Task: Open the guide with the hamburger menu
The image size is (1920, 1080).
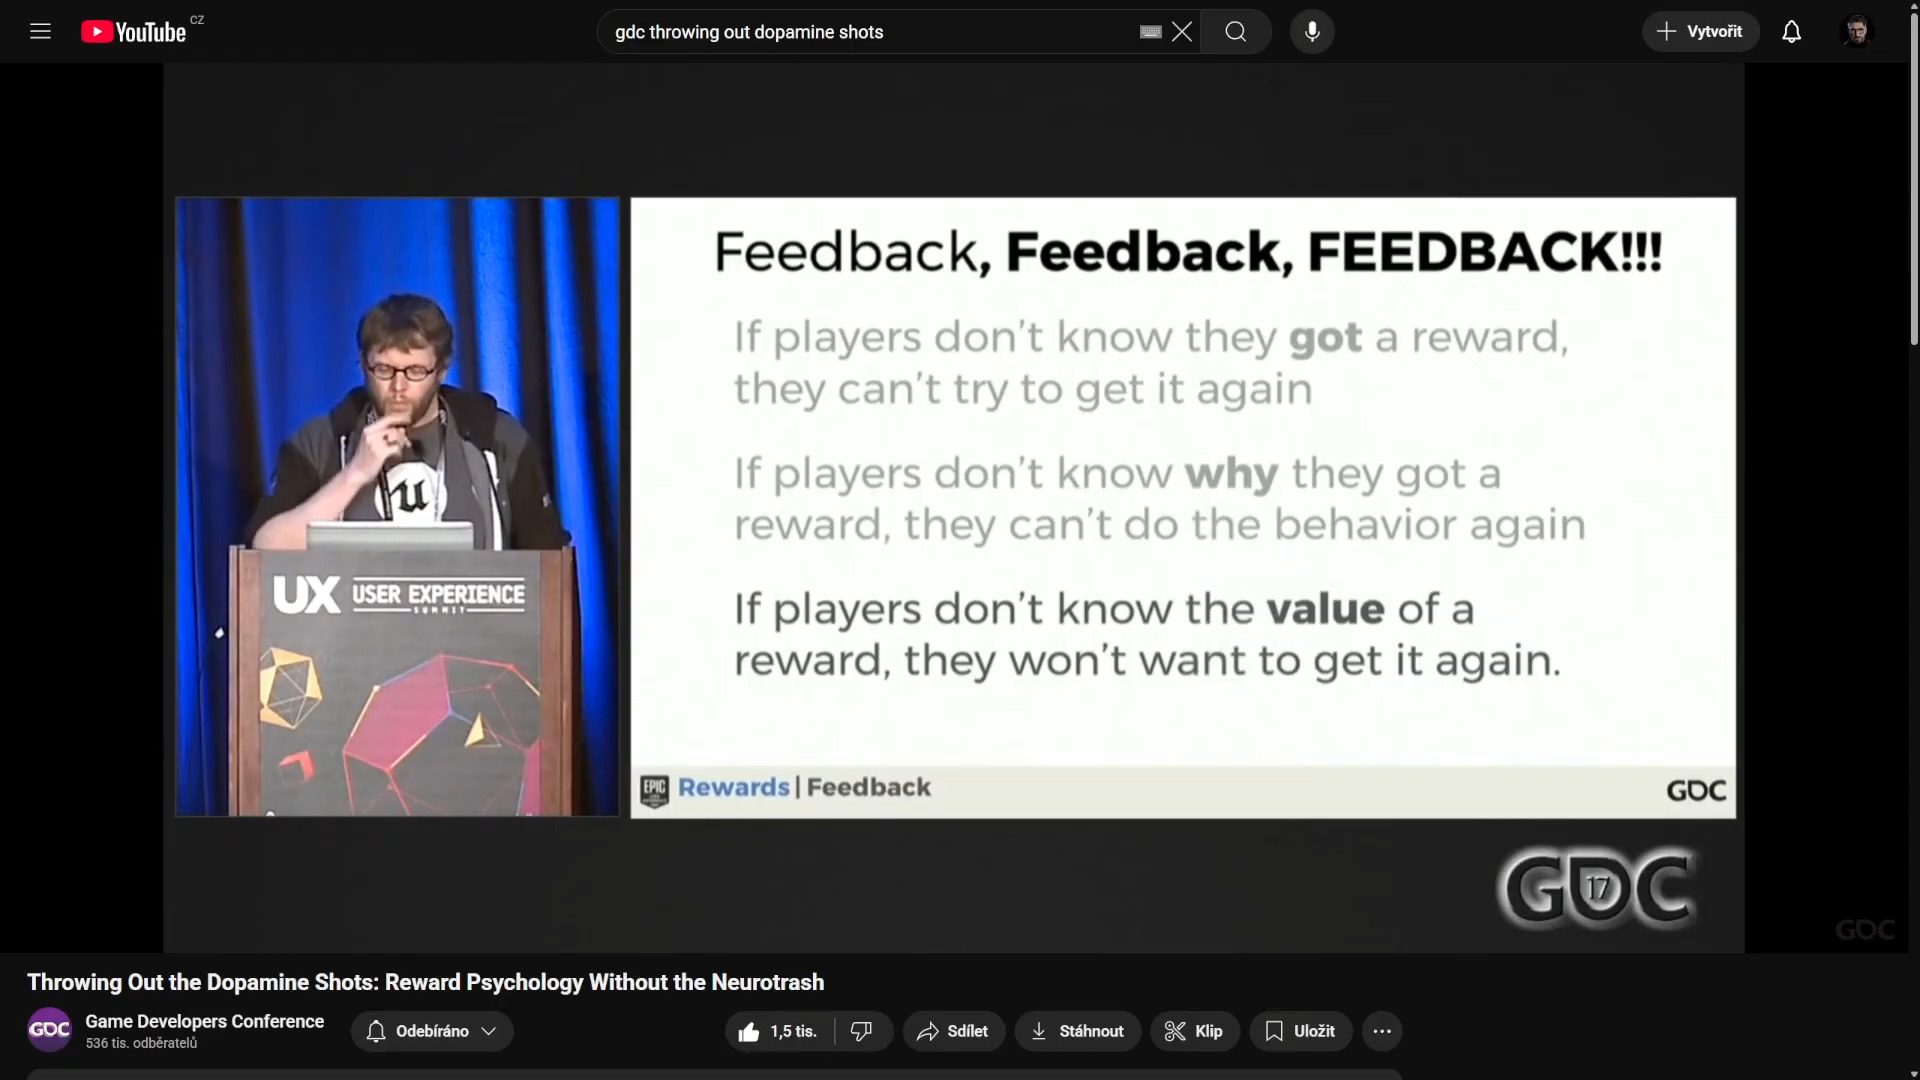Action: [40, 31]
